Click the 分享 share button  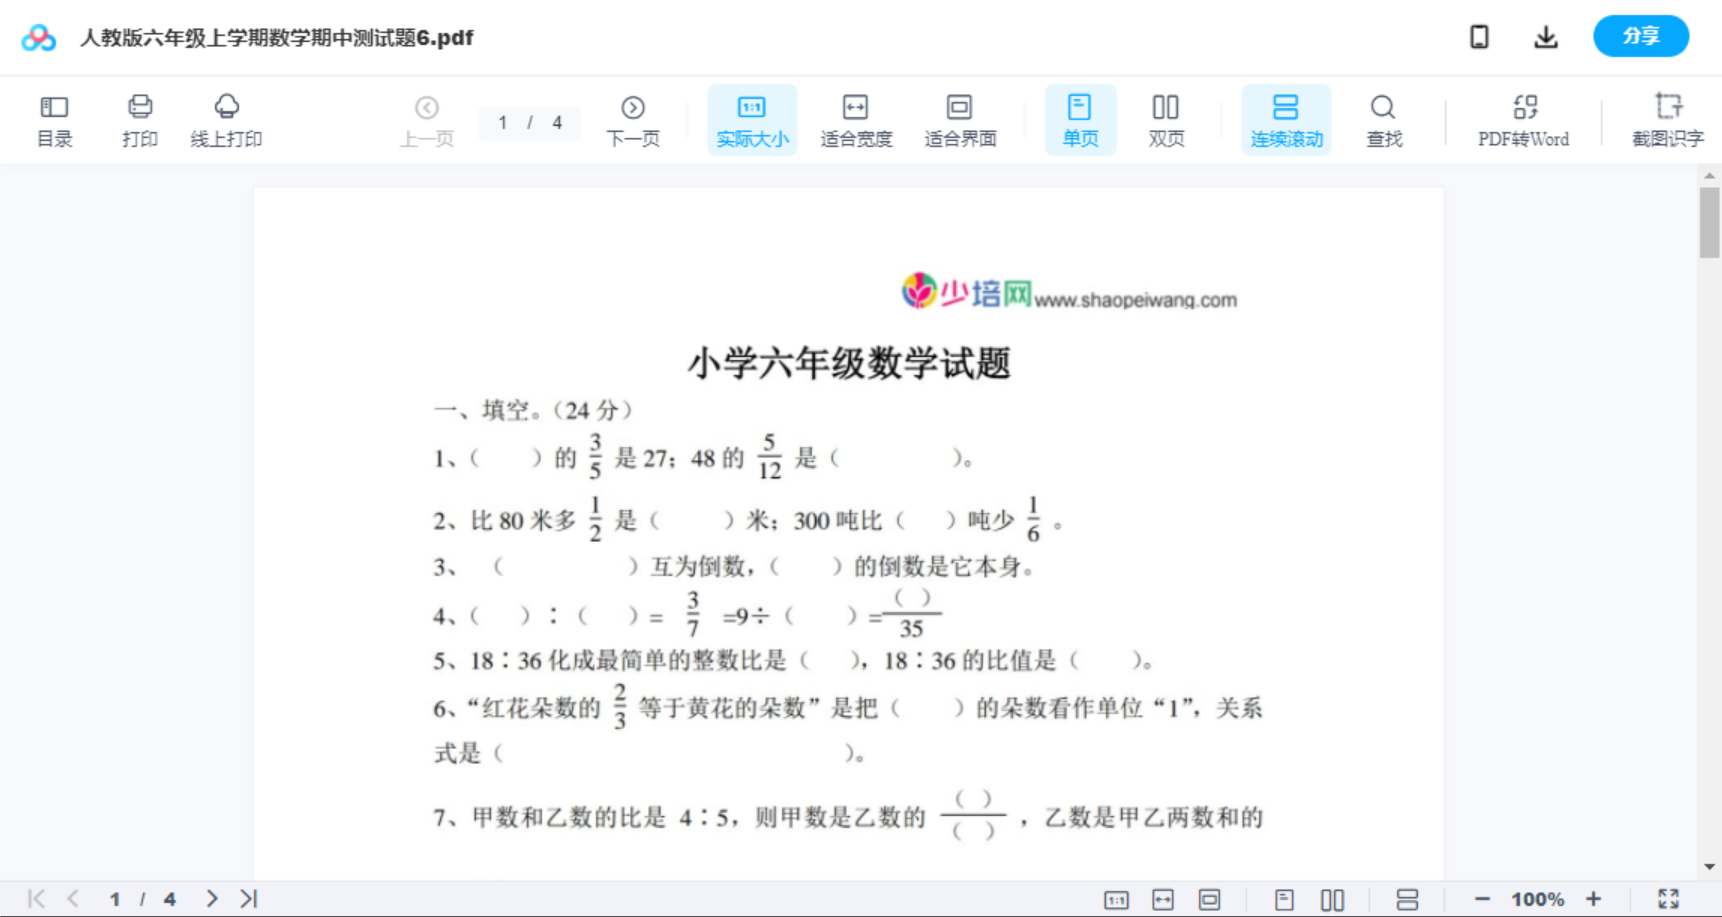1641,36
